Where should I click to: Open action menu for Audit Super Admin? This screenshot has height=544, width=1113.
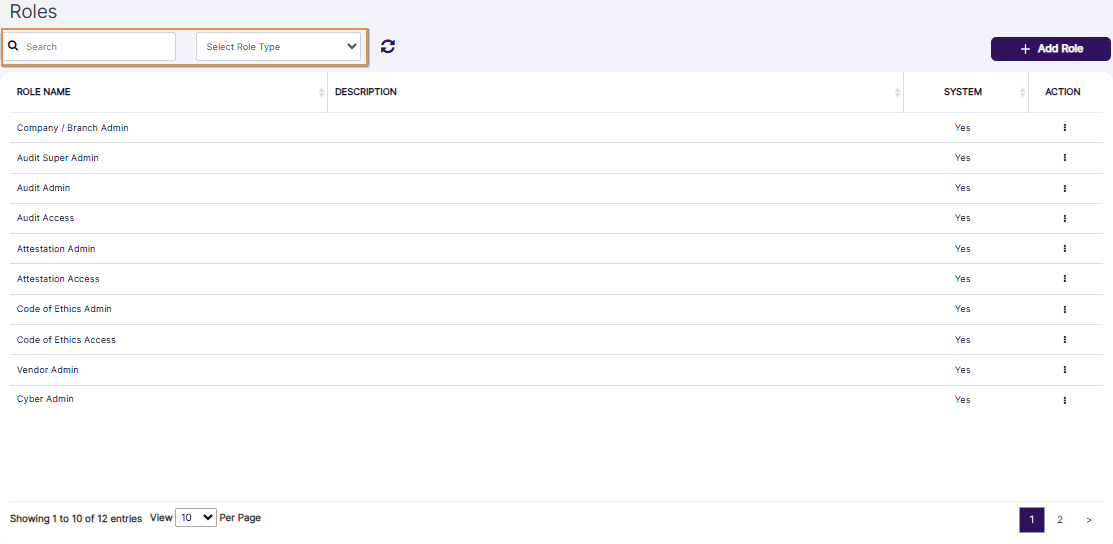coord(1064,158)
